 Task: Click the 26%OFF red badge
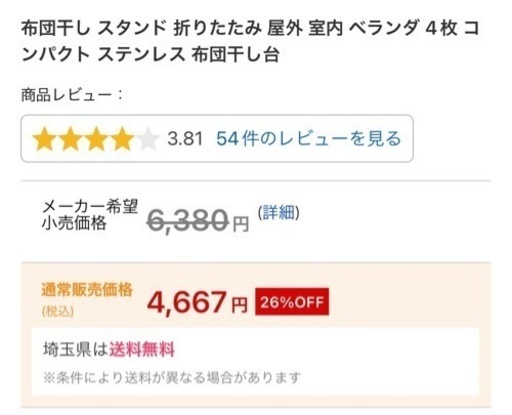(x=292, y=302)
